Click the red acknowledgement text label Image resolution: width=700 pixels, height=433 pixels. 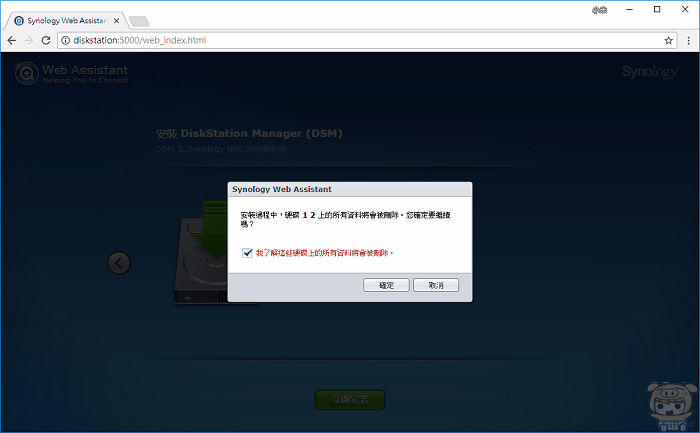325,253
